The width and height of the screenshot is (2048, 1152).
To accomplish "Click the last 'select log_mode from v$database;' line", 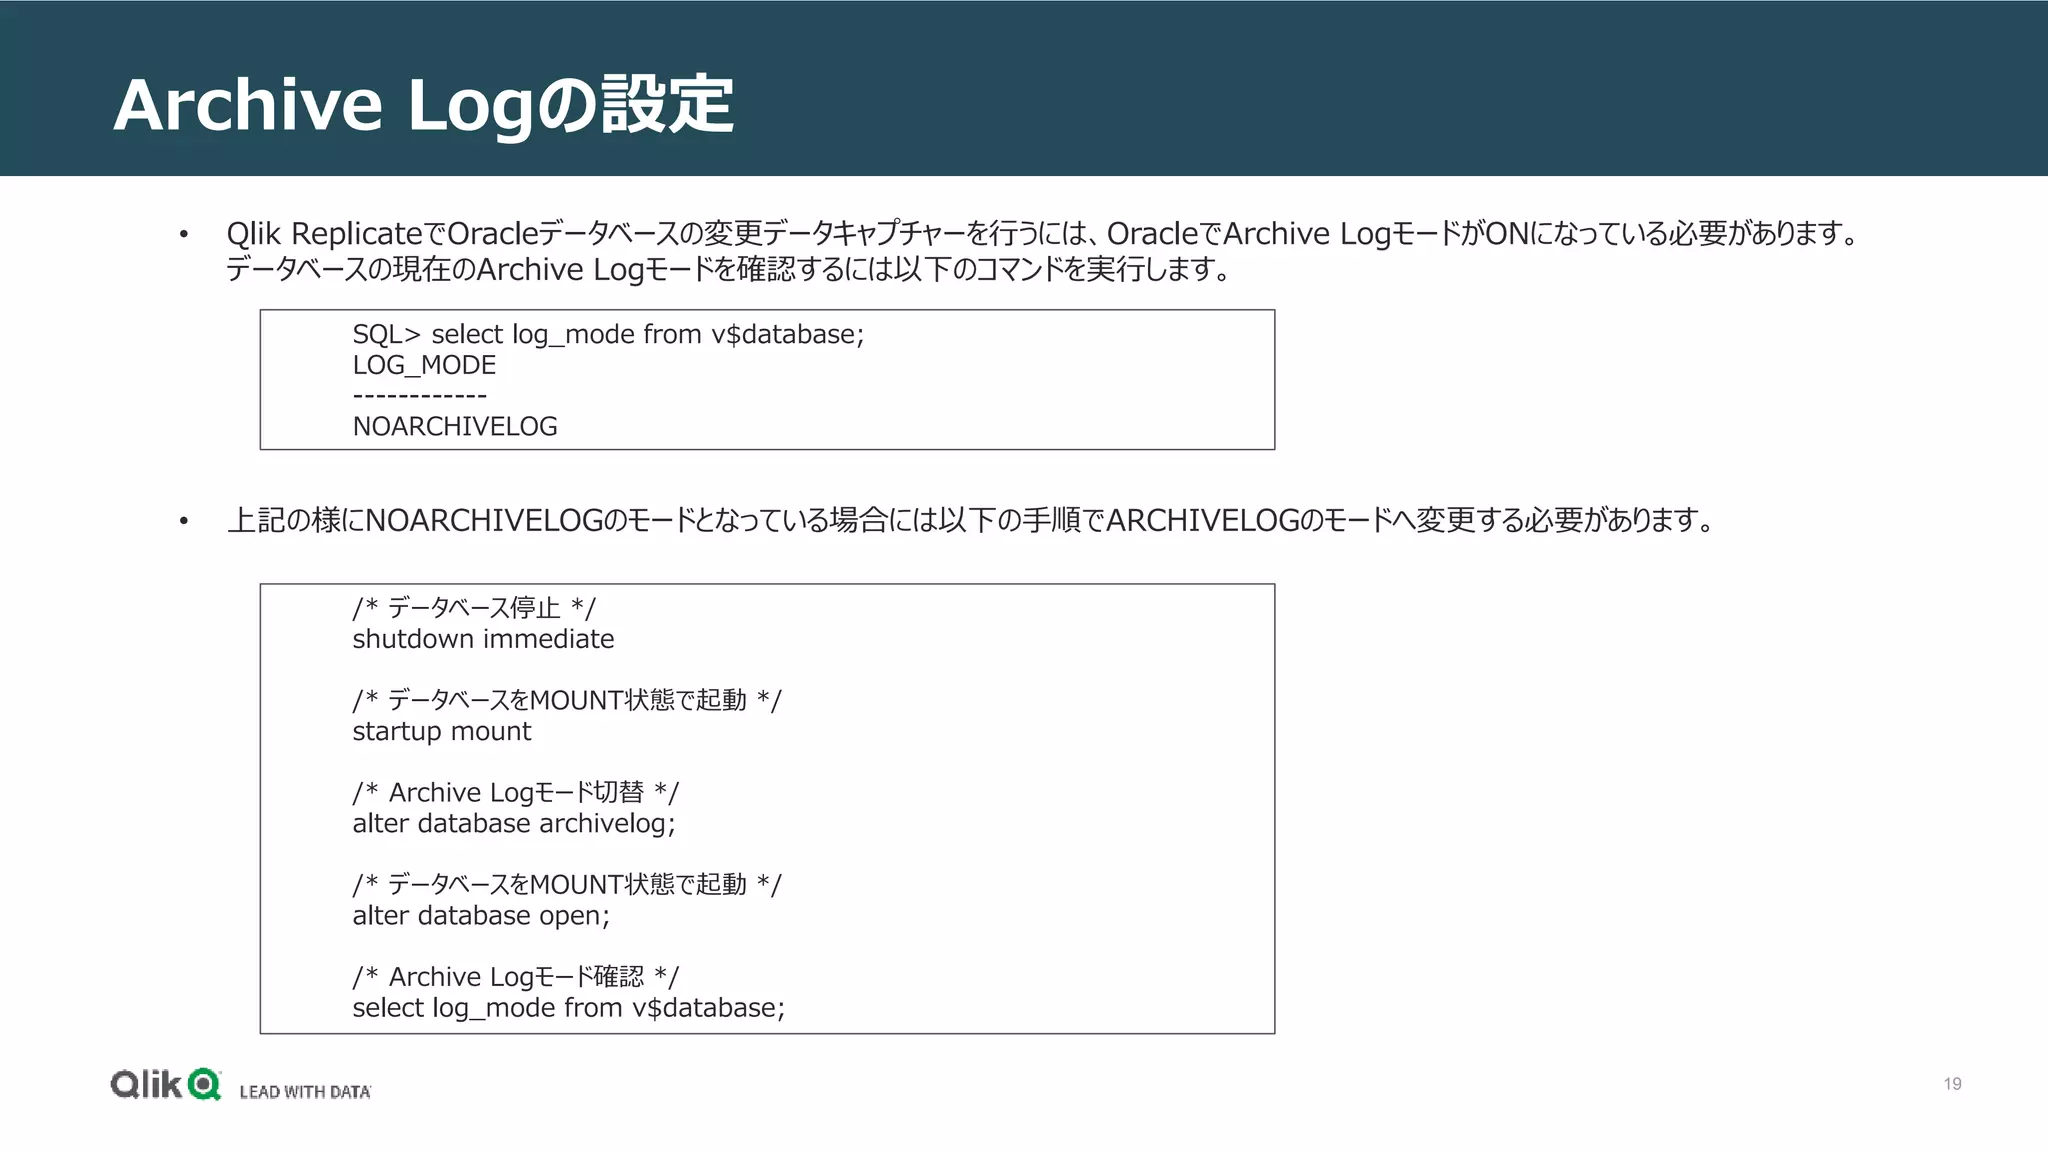I will [x=569, y=1008].
